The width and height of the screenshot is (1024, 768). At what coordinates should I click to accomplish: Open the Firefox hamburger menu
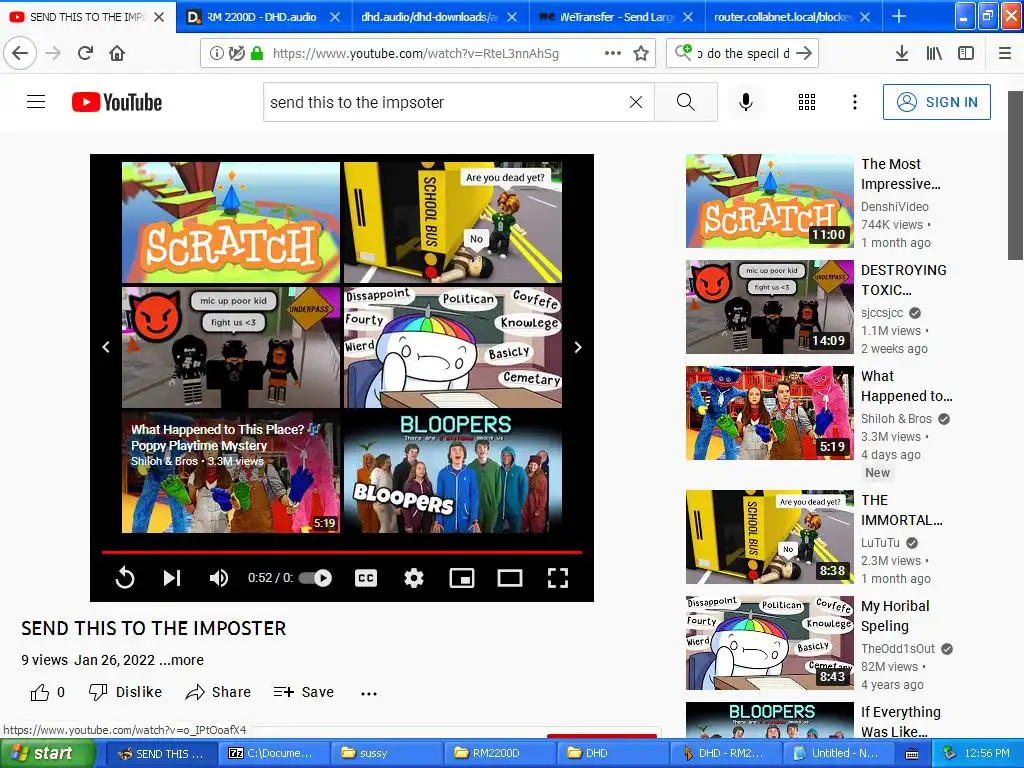[x=1005, y=53]
